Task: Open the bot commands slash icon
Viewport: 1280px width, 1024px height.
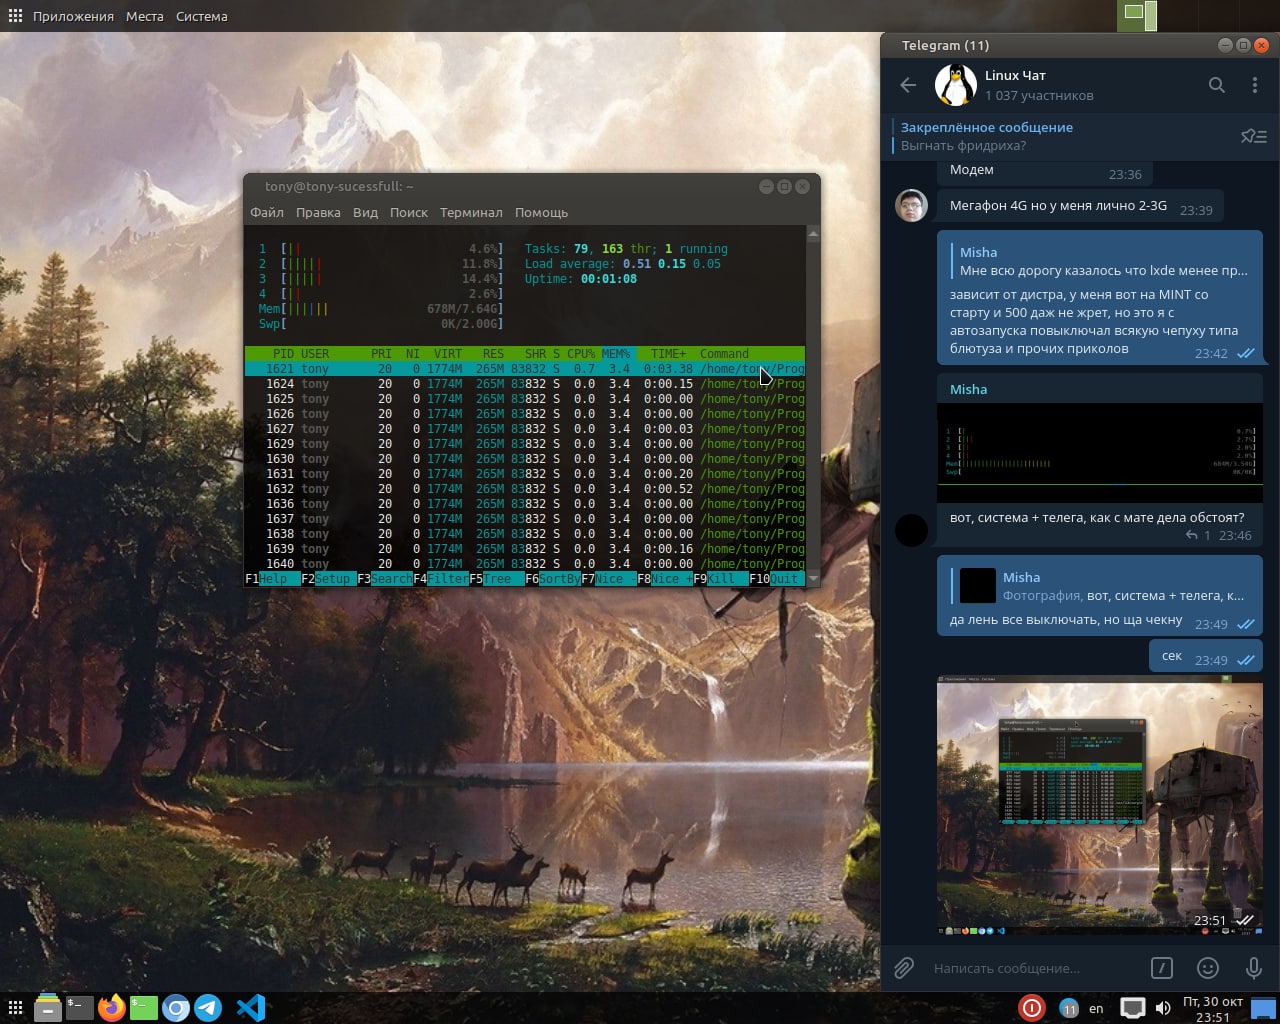Action: [1161, 967]
